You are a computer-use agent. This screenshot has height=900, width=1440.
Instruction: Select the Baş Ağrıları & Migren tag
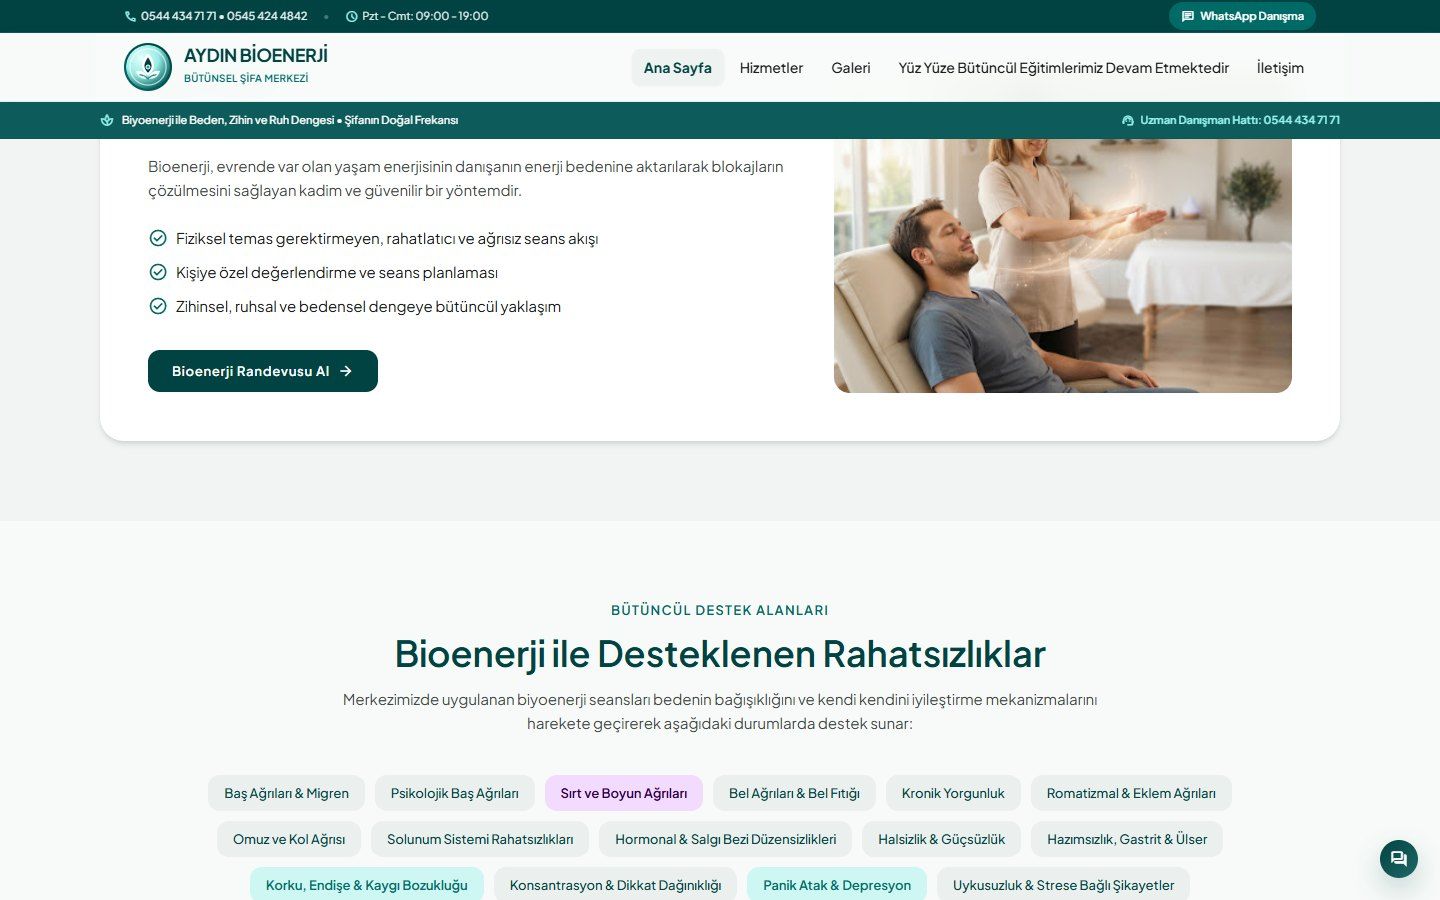click(x=286, y=793)
